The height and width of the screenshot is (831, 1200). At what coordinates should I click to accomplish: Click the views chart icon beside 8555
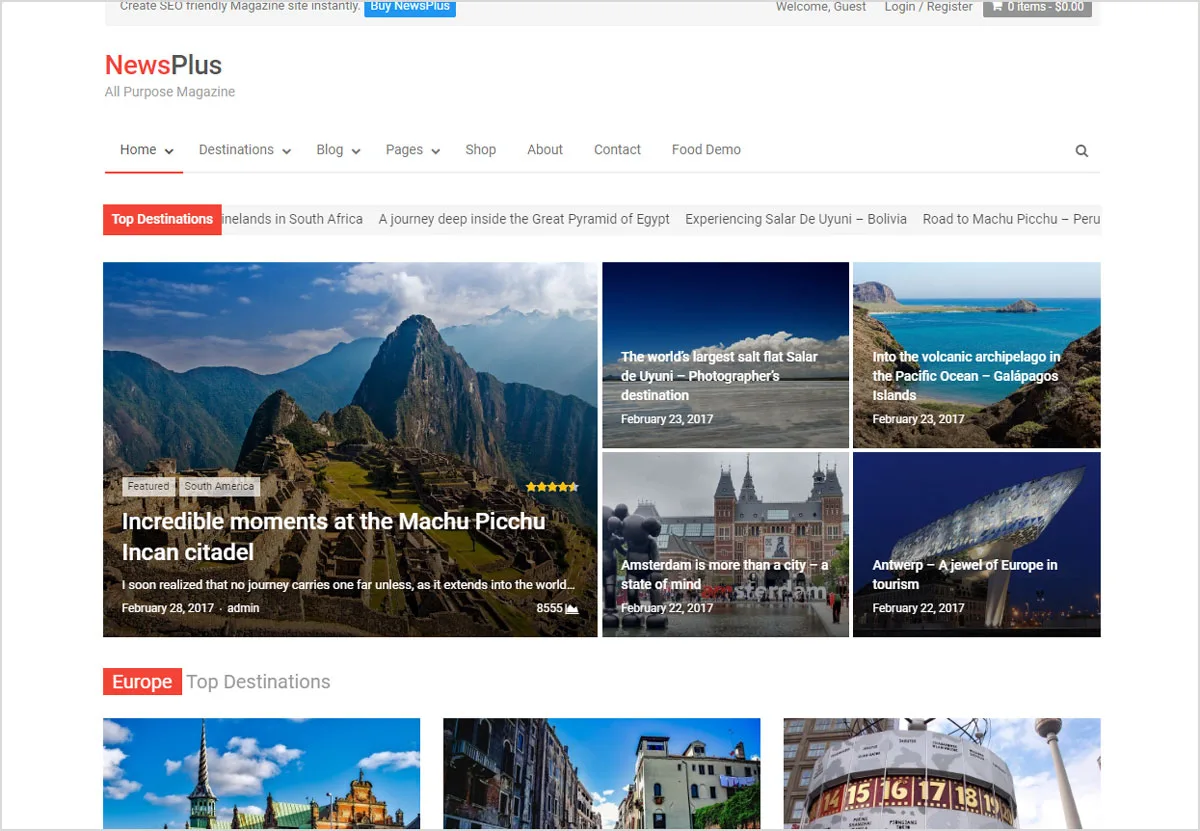click(572, 608)
